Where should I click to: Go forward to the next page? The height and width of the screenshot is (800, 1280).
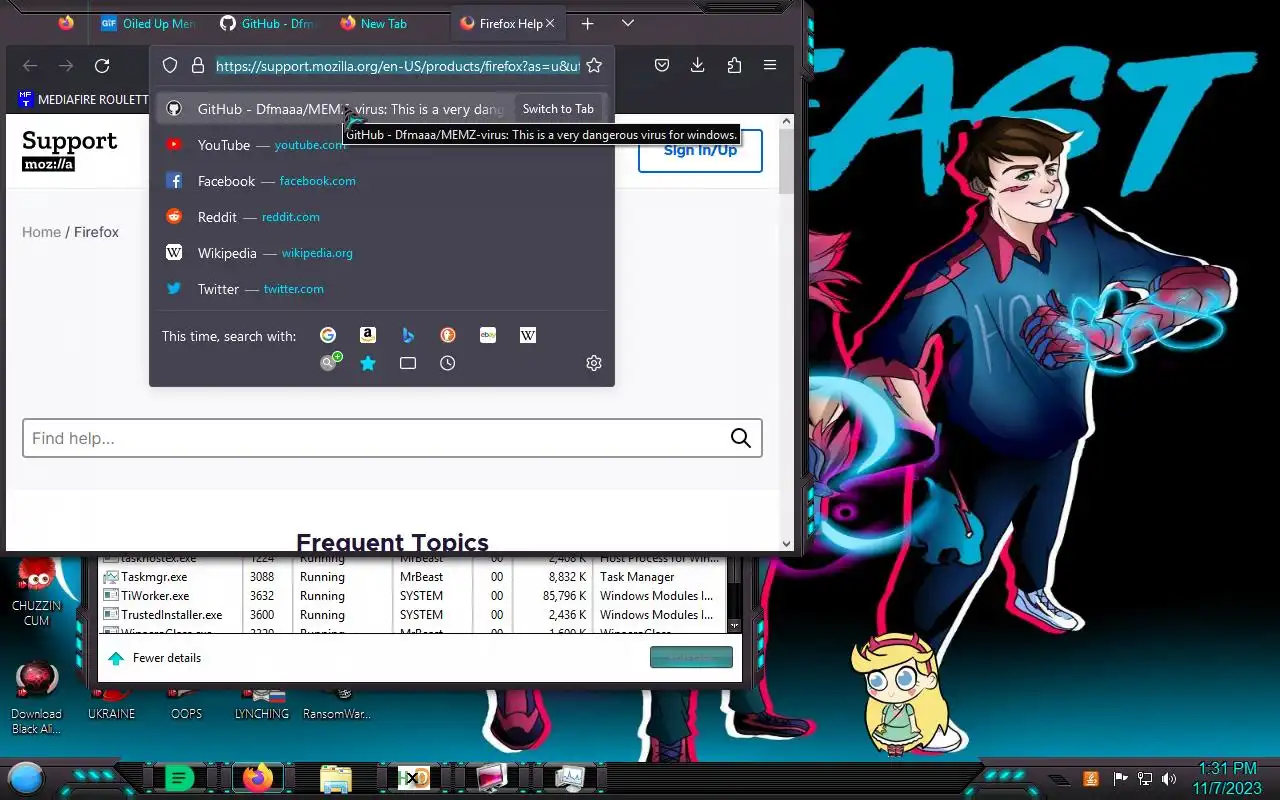coord(66,65)
